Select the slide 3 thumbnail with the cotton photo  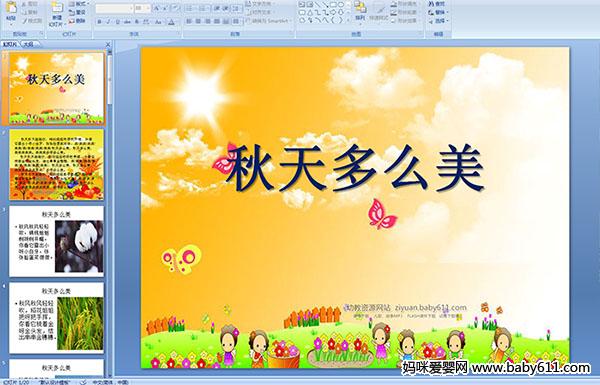56,241
